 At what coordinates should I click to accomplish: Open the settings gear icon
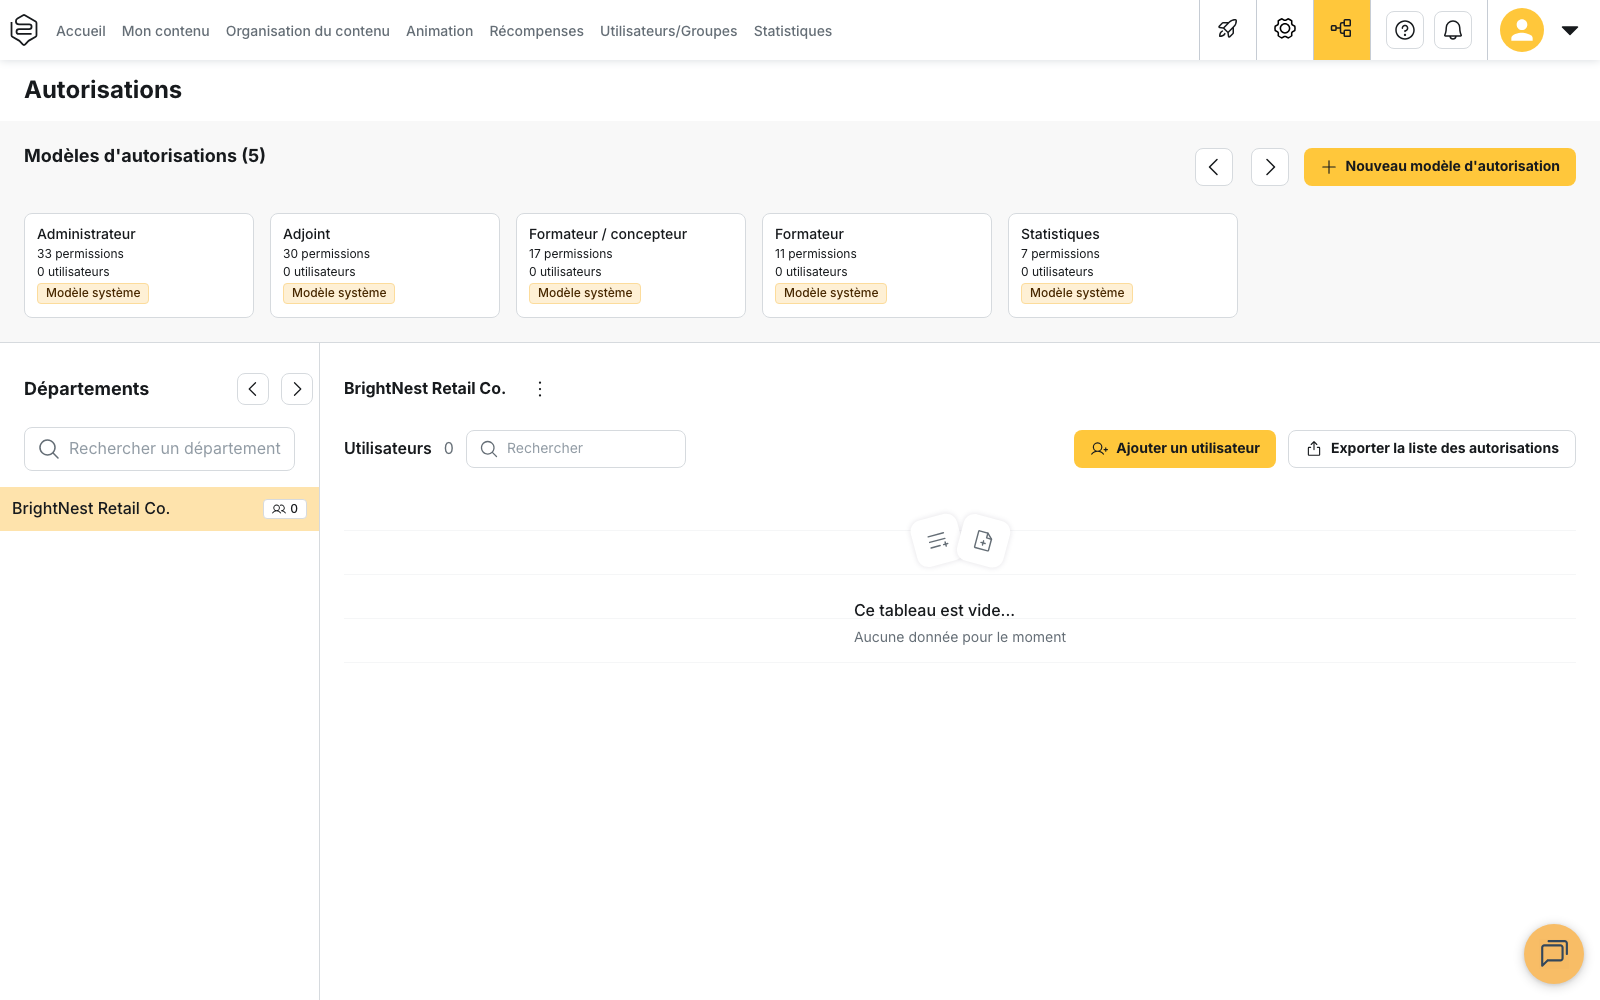click(x=1285, y=30)
